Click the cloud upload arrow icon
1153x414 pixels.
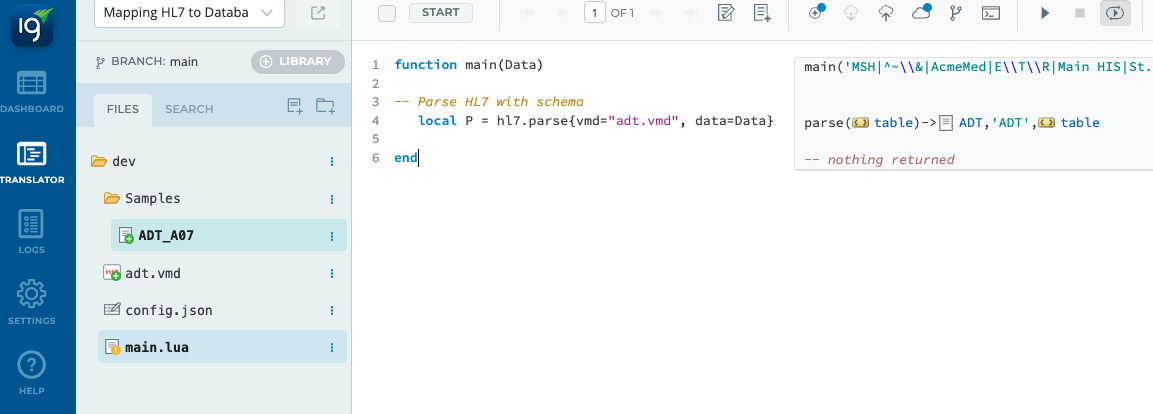(886, 13)
